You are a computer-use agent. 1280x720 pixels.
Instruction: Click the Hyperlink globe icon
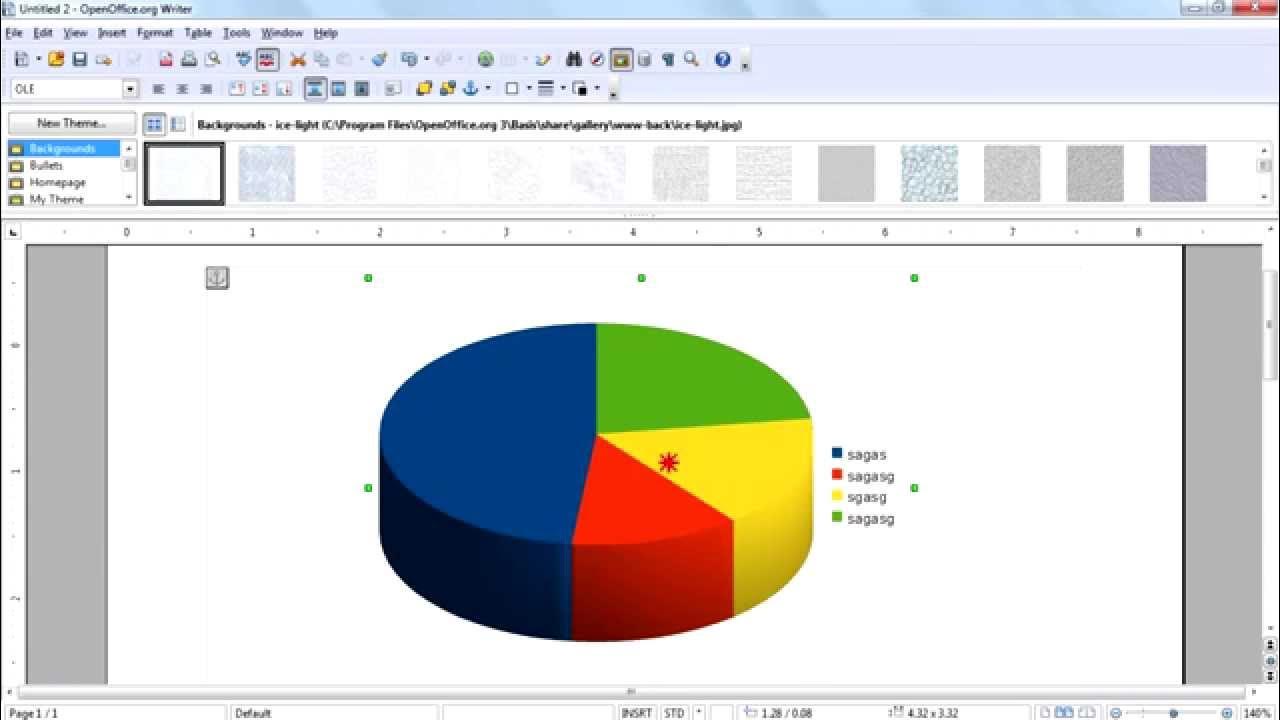tap(485, 59)
